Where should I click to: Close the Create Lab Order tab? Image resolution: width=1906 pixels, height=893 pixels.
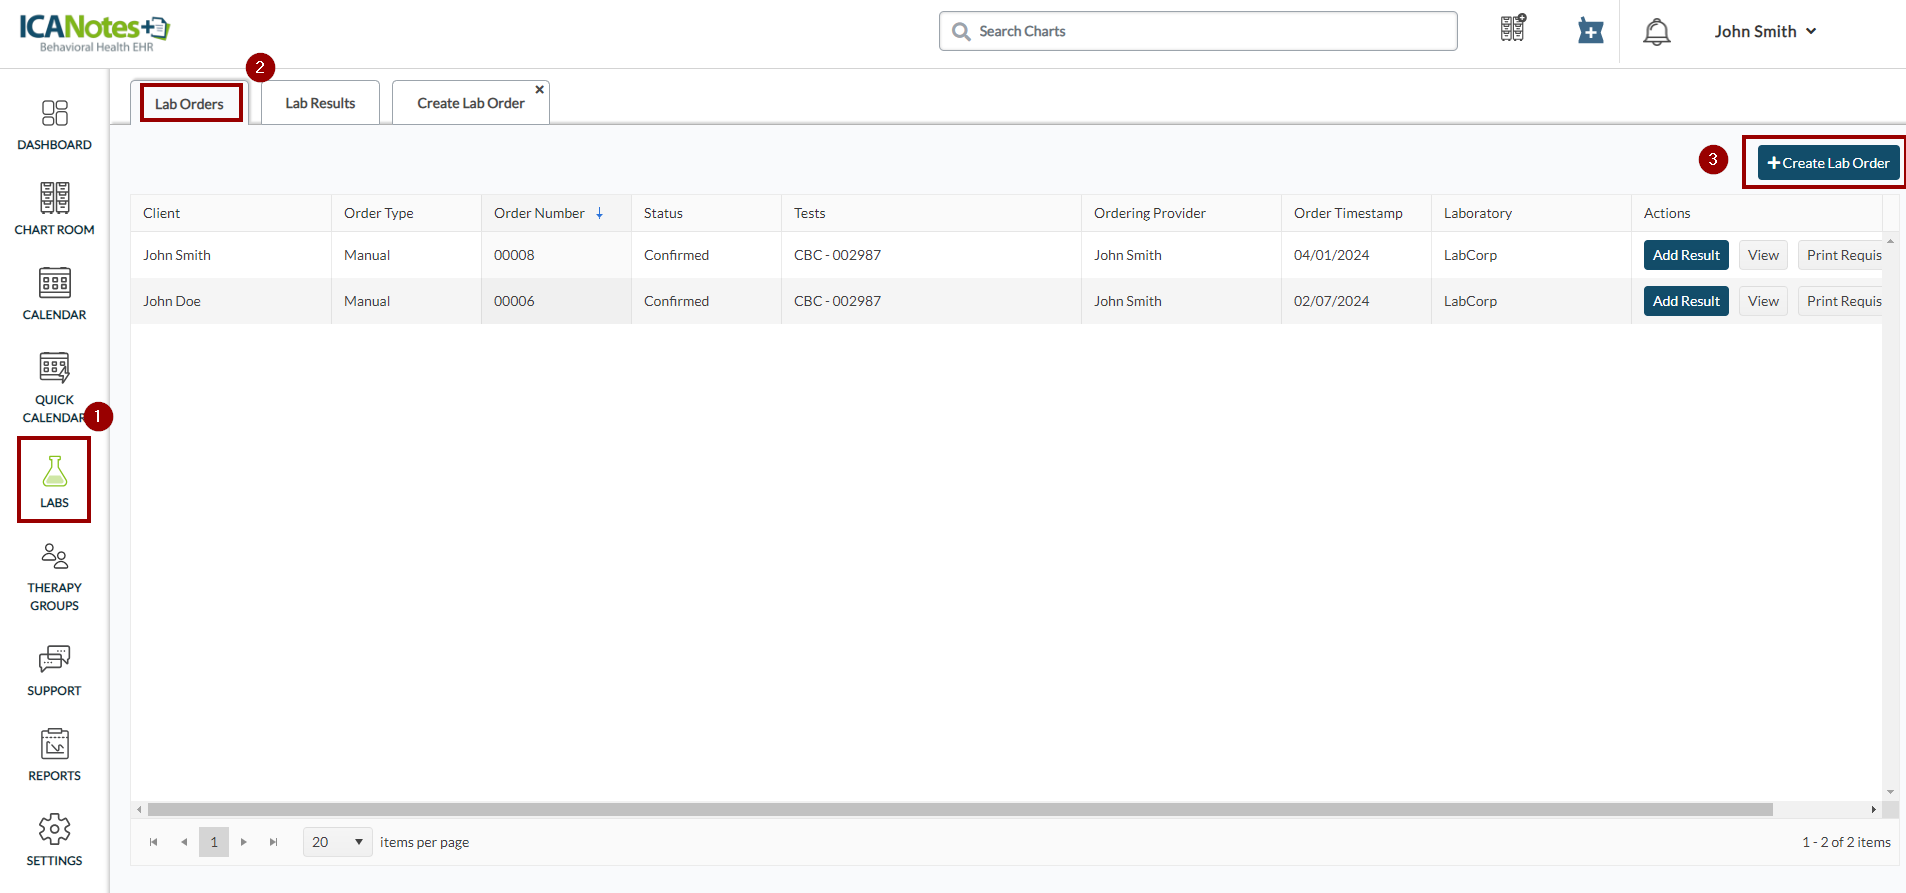click(x=539, y=90)
